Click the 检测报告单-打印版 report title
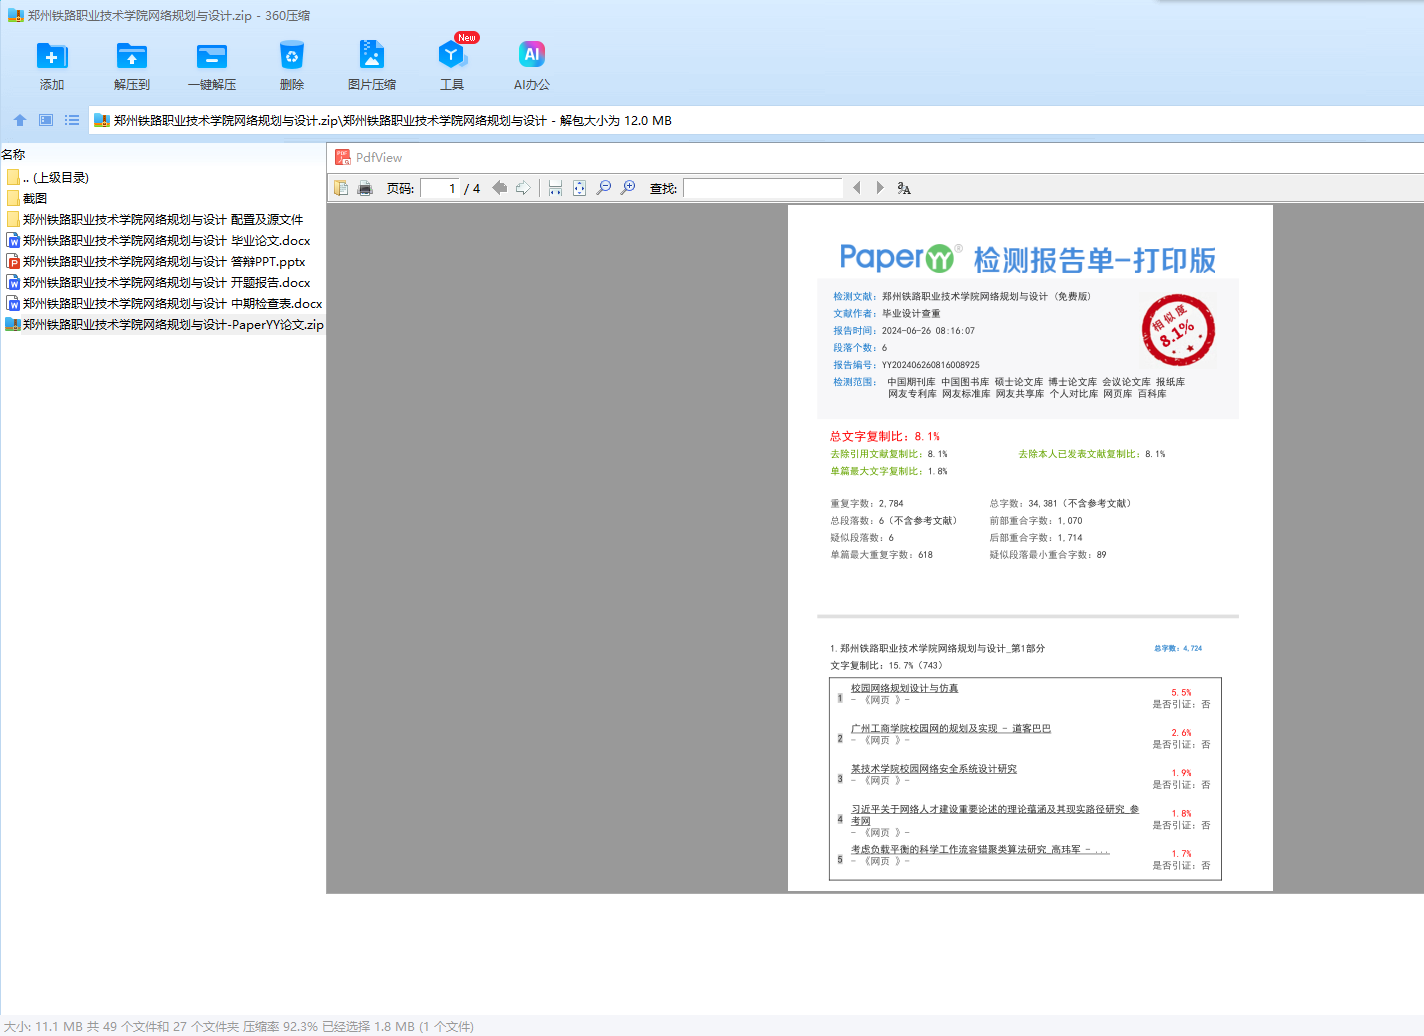 point(1095,260)
